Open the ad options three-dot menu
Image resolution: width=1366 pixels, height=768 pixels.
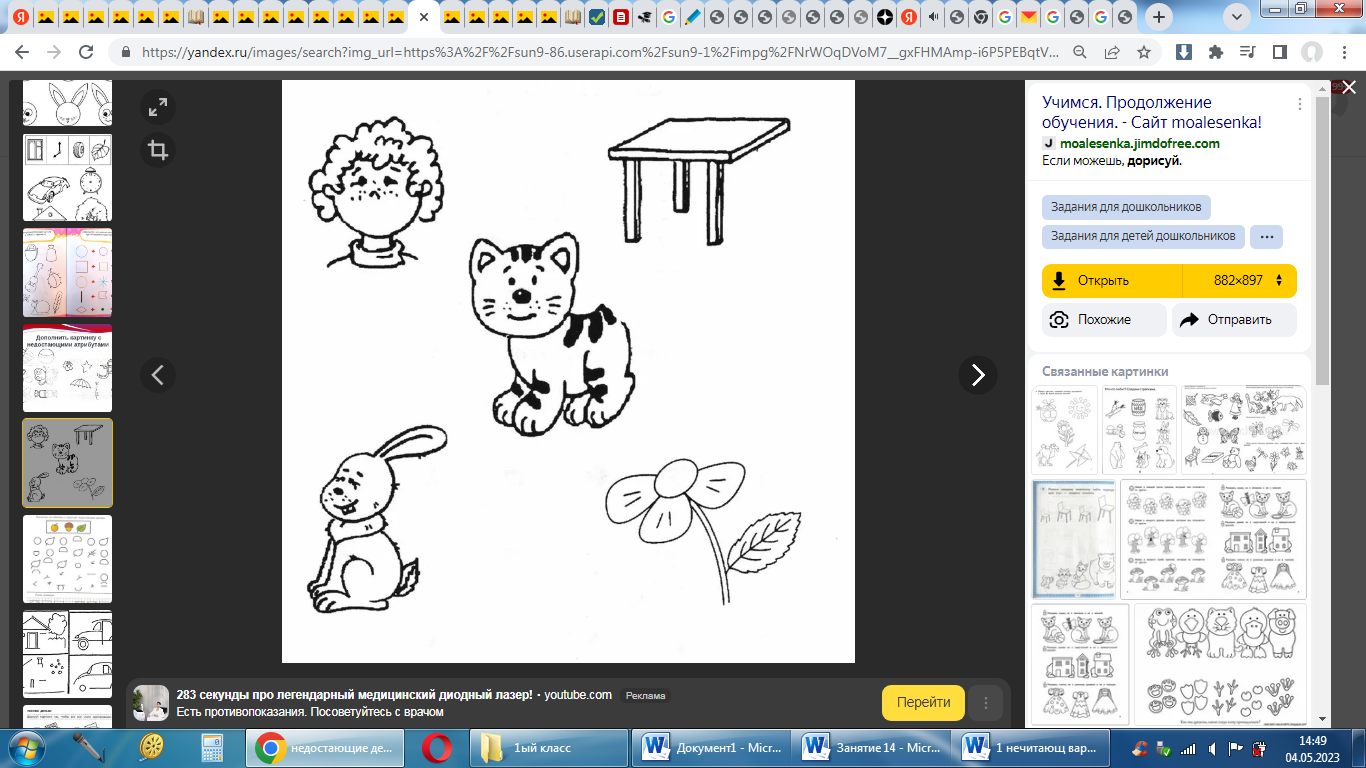986,702
